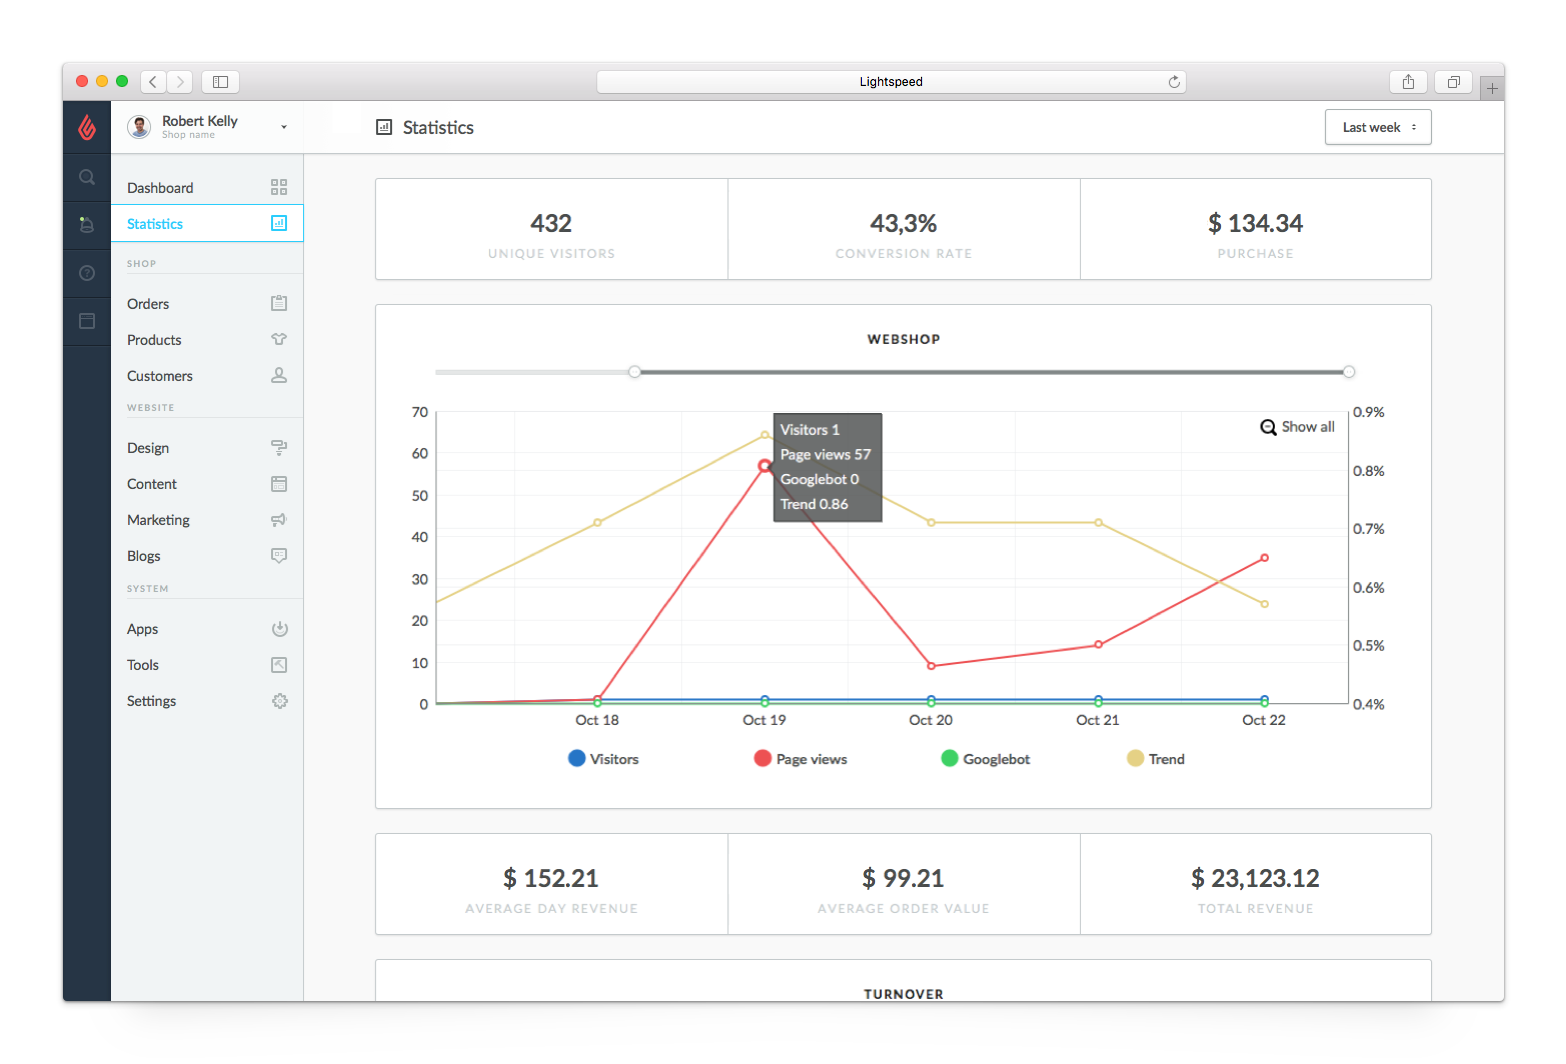Click the Apps power icon
This screenshot has width=1566, height=1064.
(x=279, y=629)
